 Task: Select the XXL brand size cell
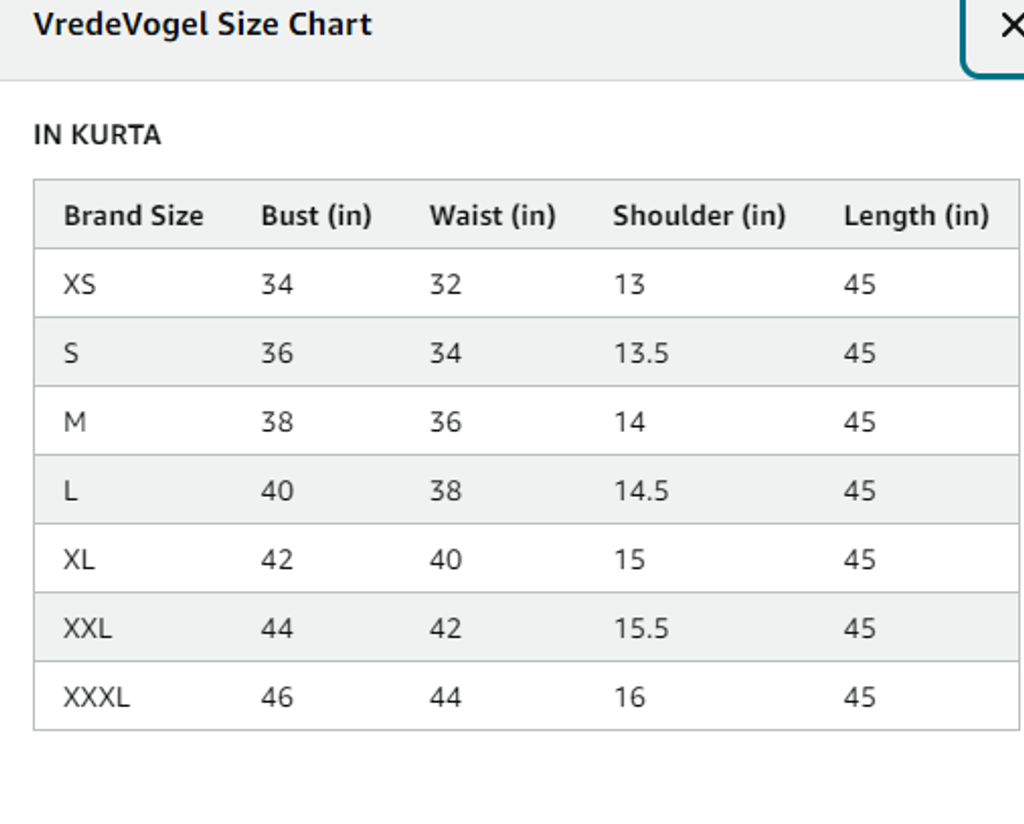88,629
